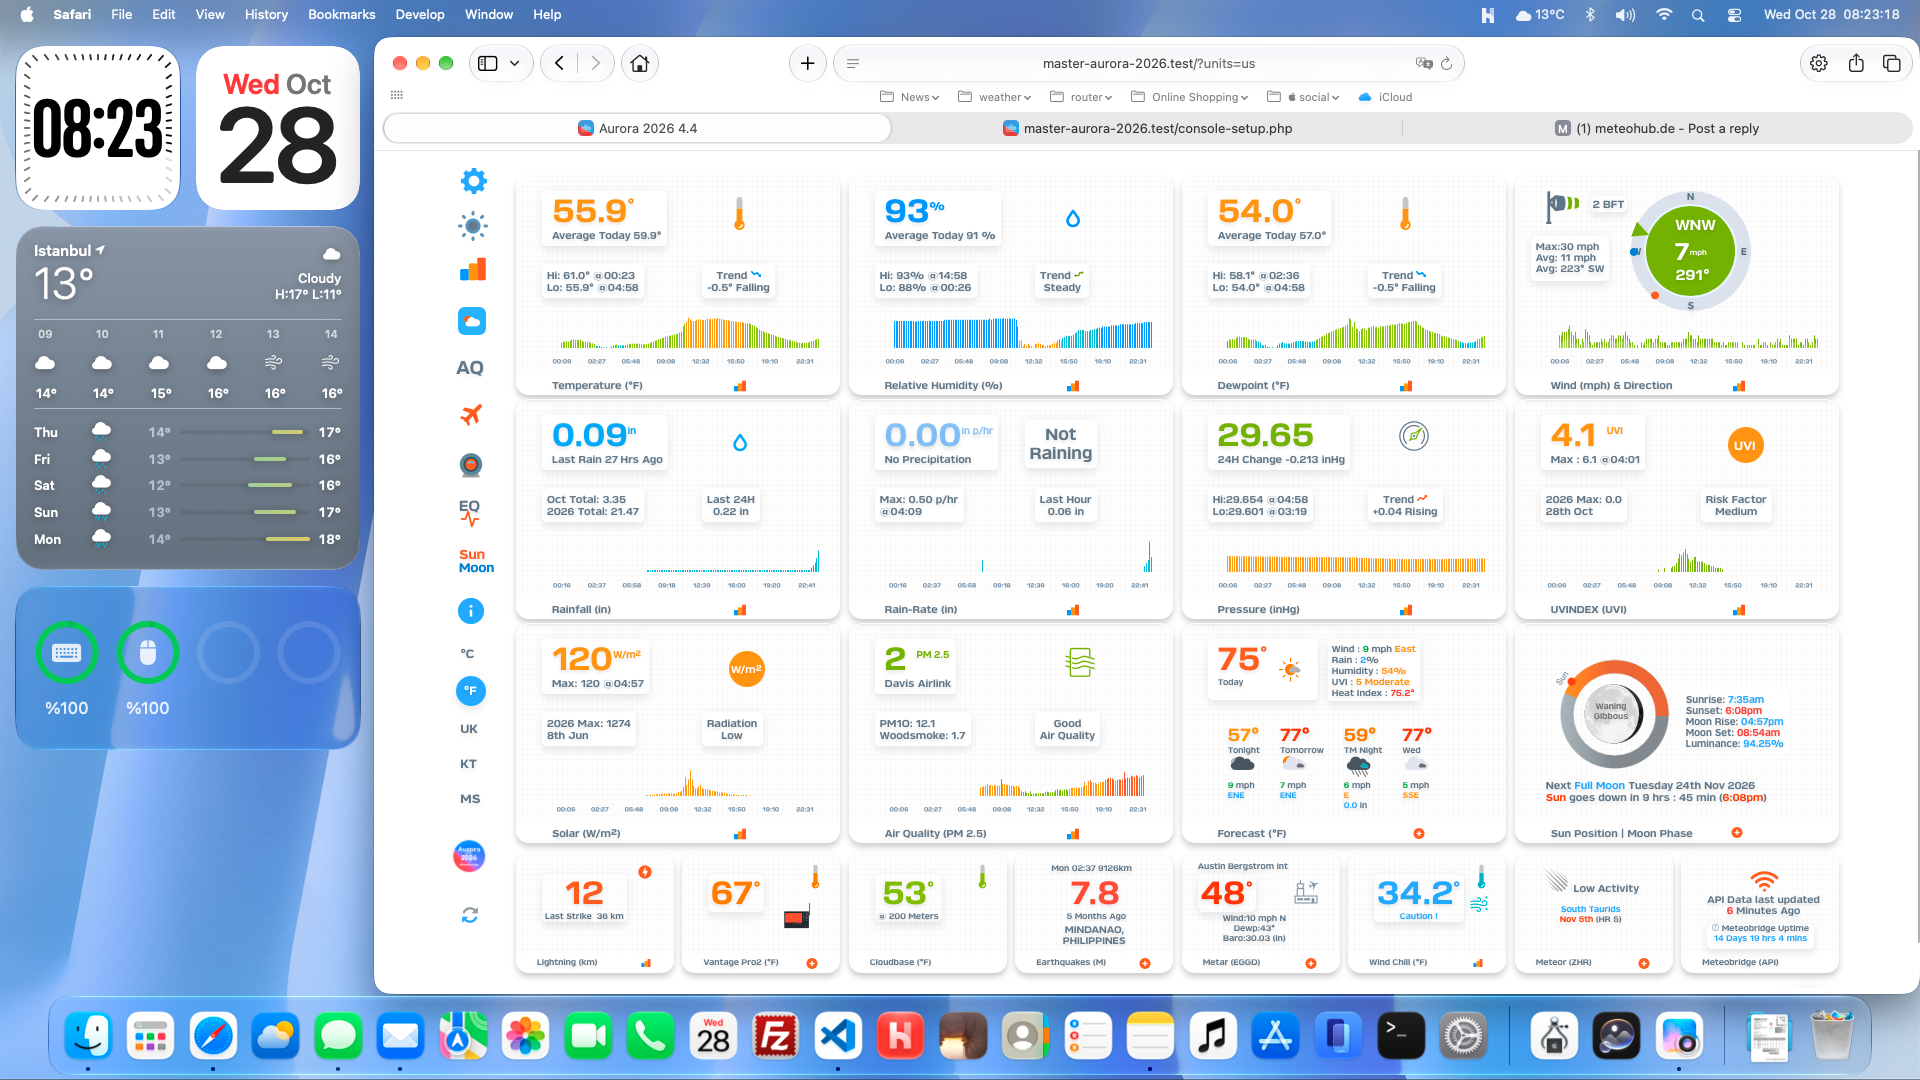Click the Safari new tab plus button
The image size is (1920, 1080).
(x=808, y=63)
